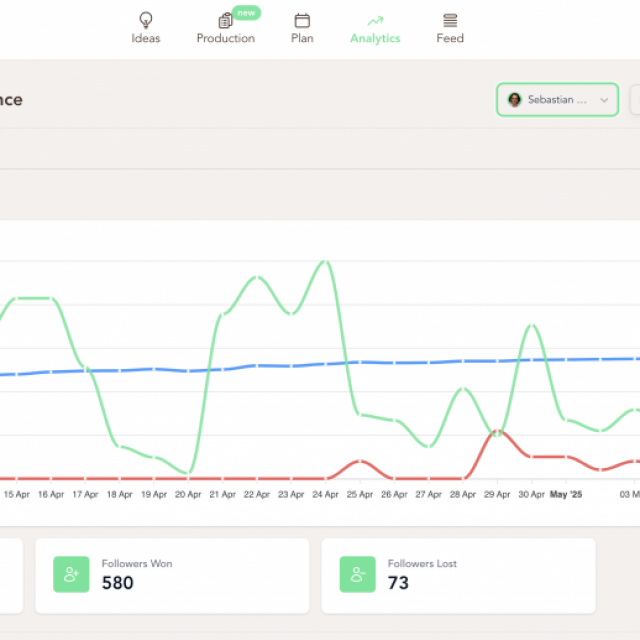640x640 pixels.
Task: Select the Plan tab label
Action: (302, 39)
